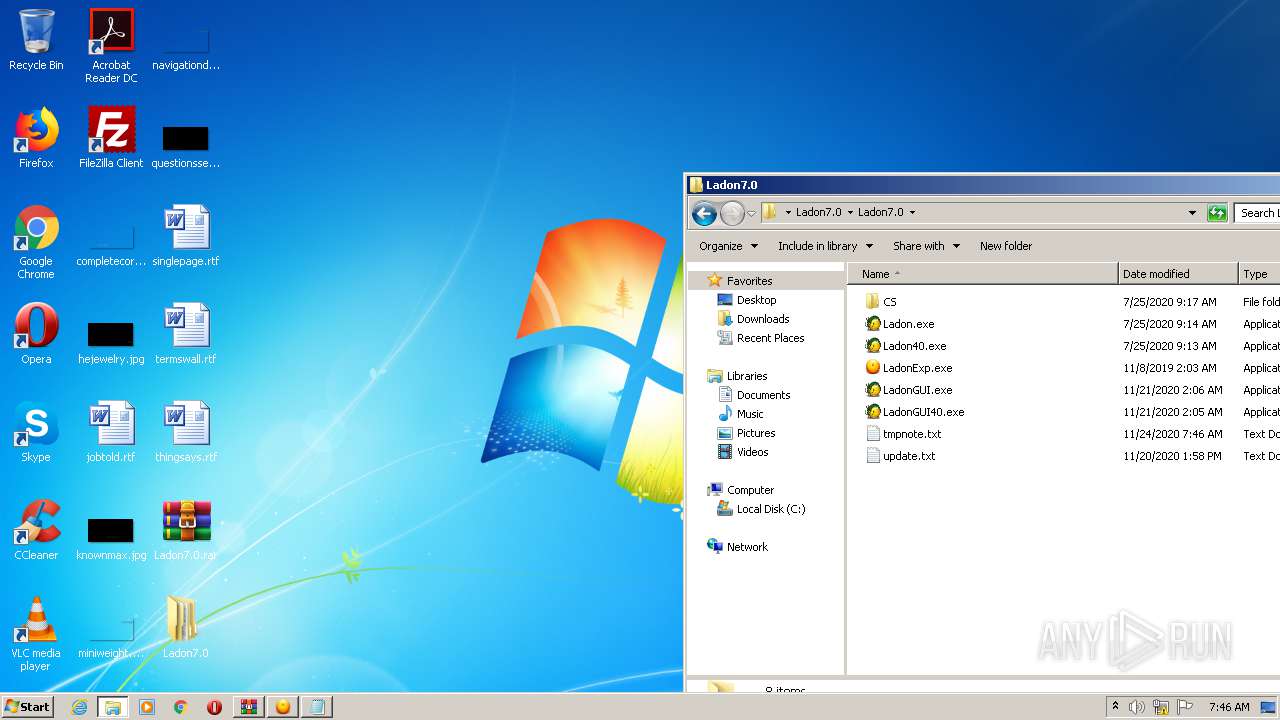Select tmpnote.txt in file list
The width and height of the screenshot is (1280, 720).
(x=912, y=434)
